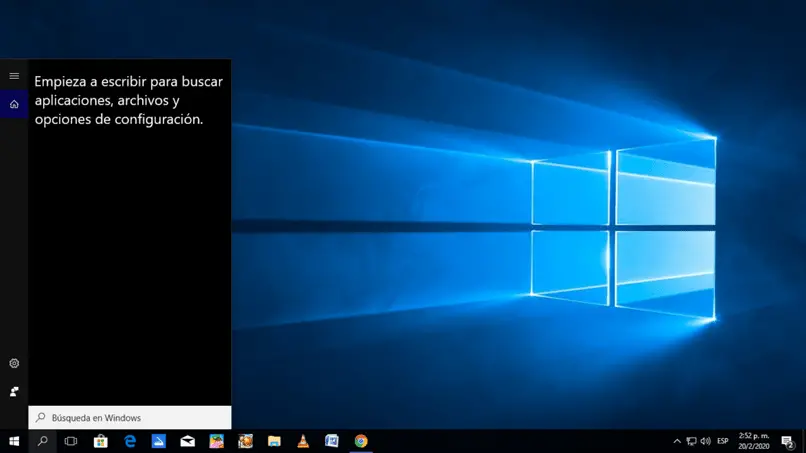Open File Explorer from the taskbar
The height and width of the screenshot is (453, 806).
[x=274, y=441]
